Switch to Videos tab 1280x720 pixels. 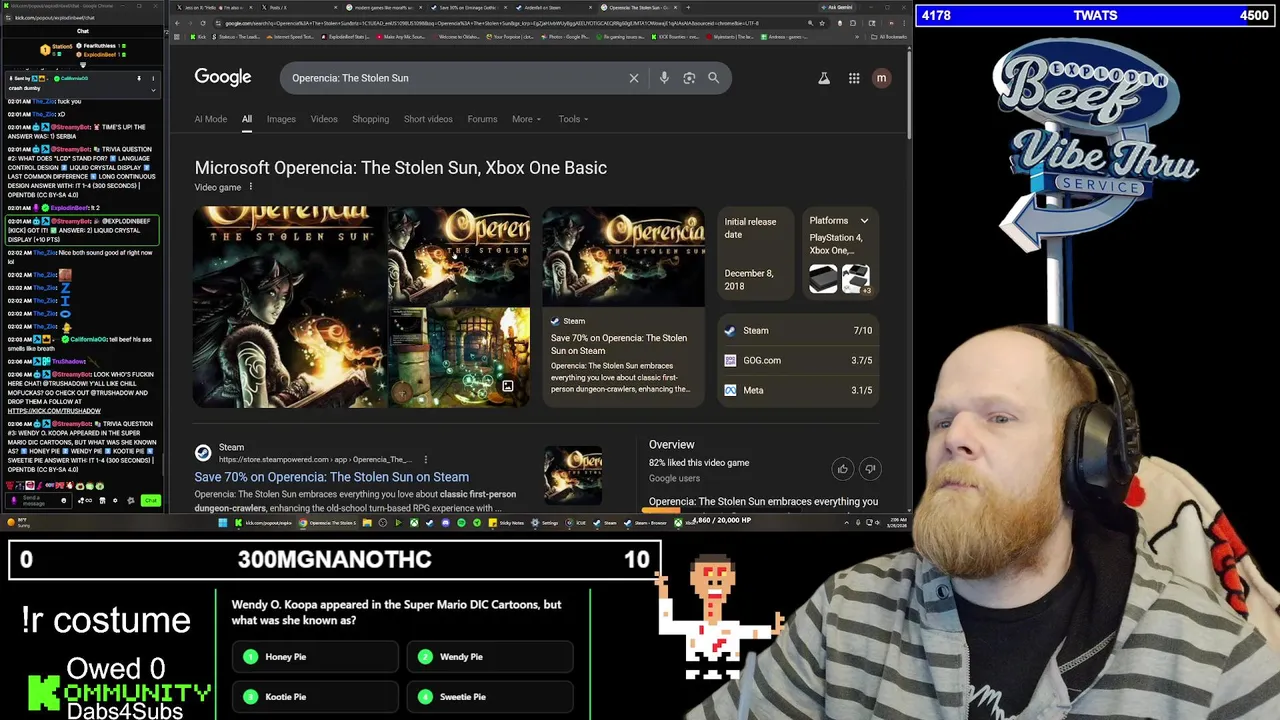[324, 119]
